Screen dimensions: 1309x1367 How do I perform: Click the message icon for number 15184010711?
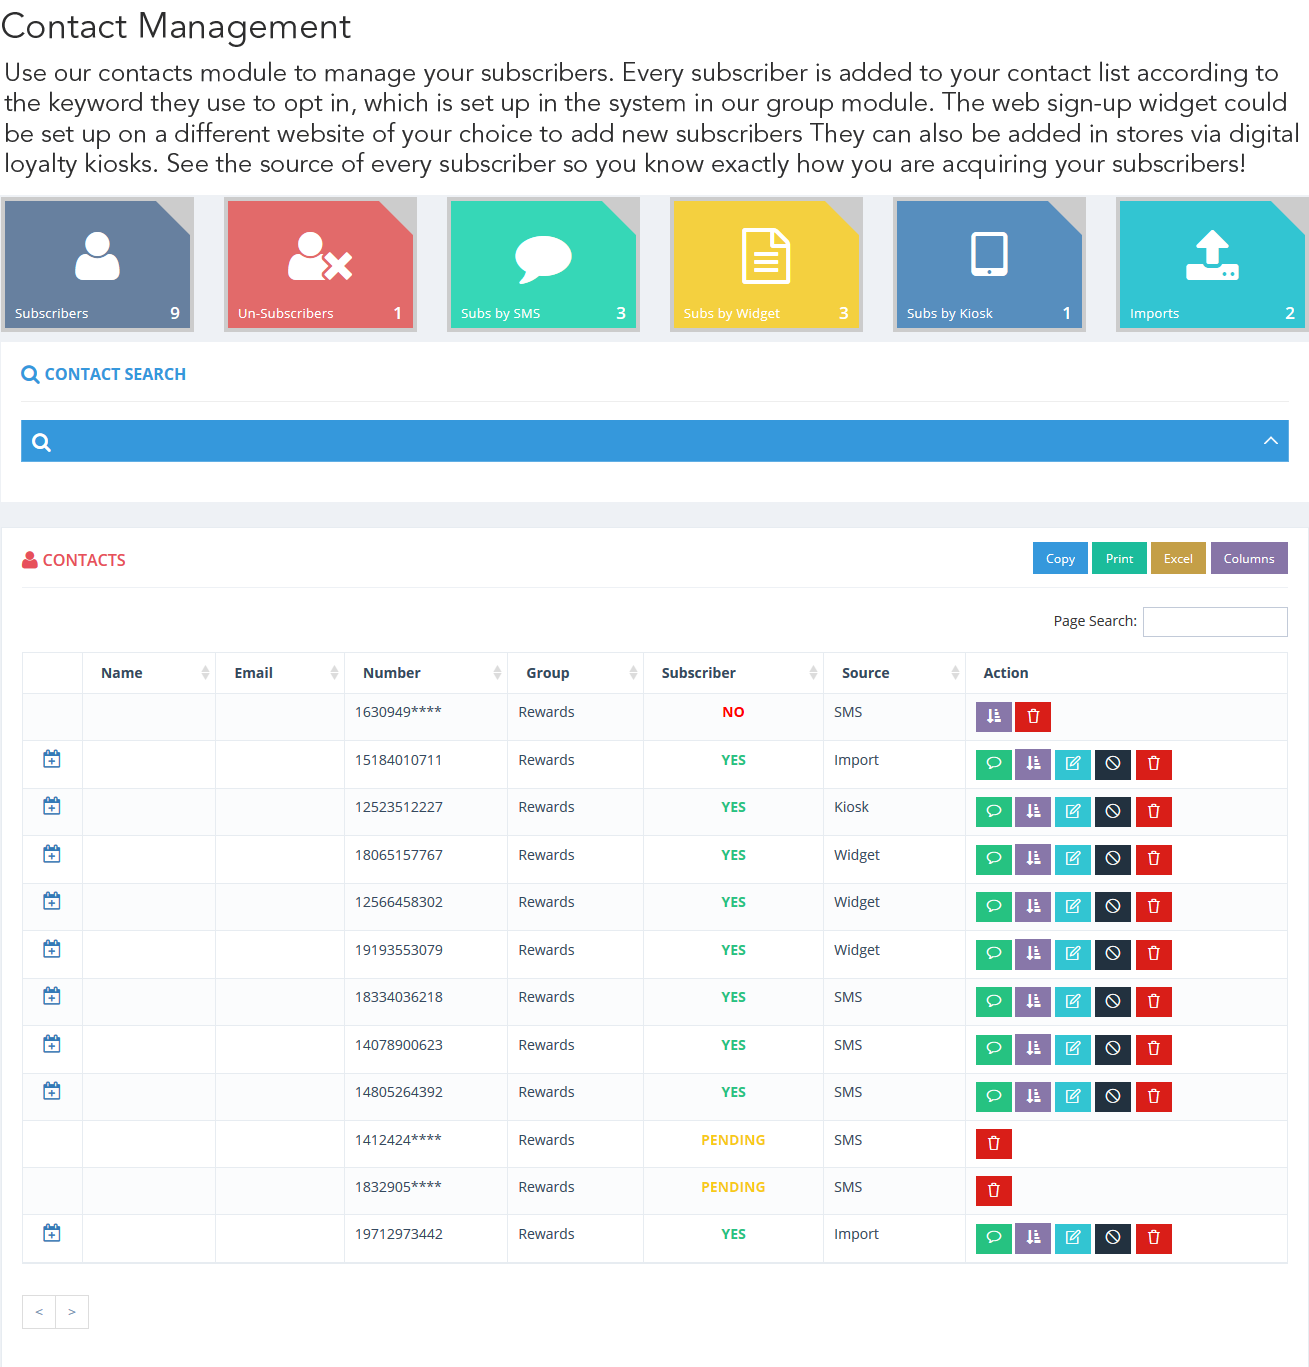(x=993, y=764)
